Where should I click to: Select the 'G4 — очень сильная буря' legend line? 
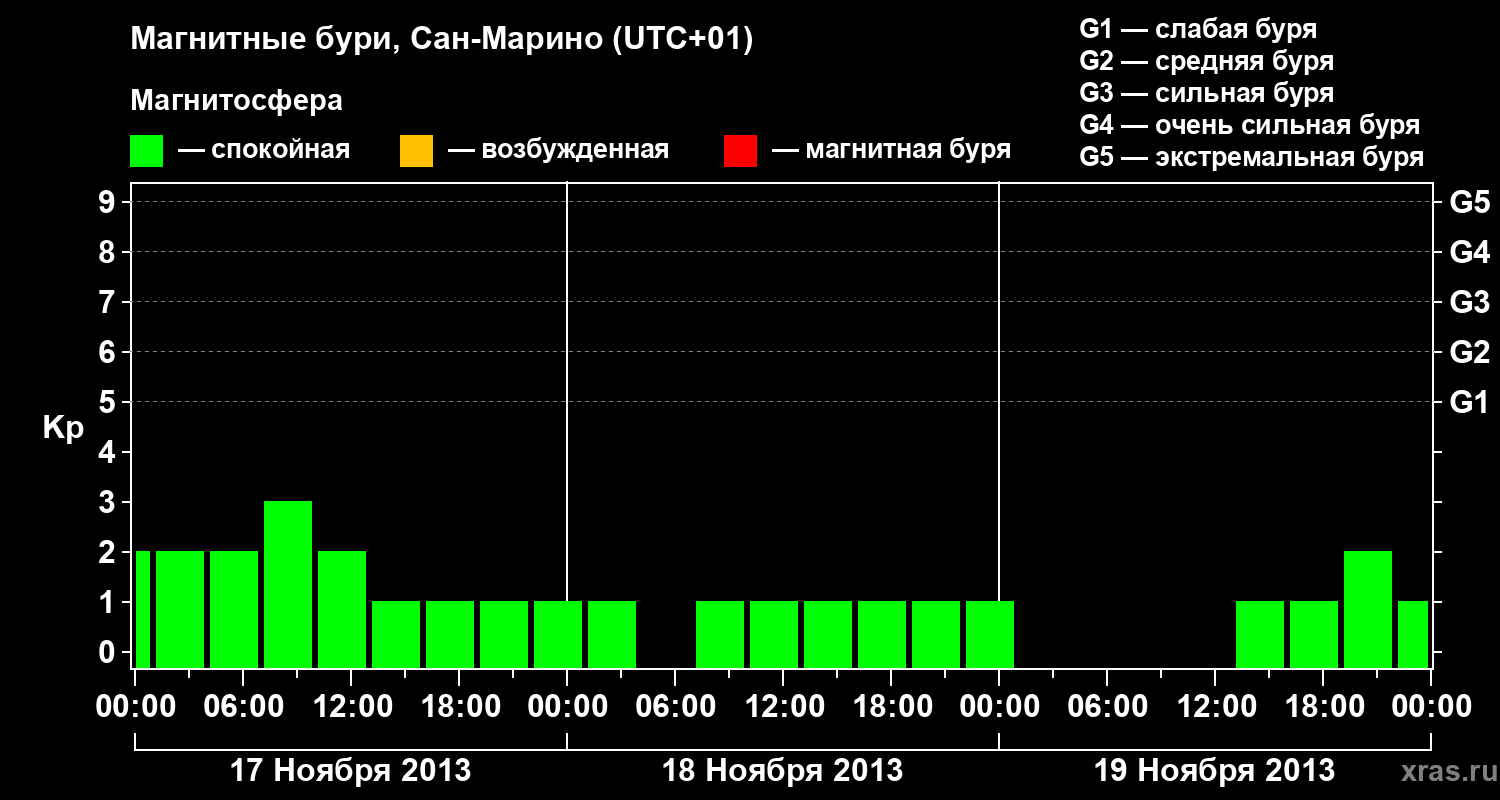pyautogui.click(x=1250, y=125)
